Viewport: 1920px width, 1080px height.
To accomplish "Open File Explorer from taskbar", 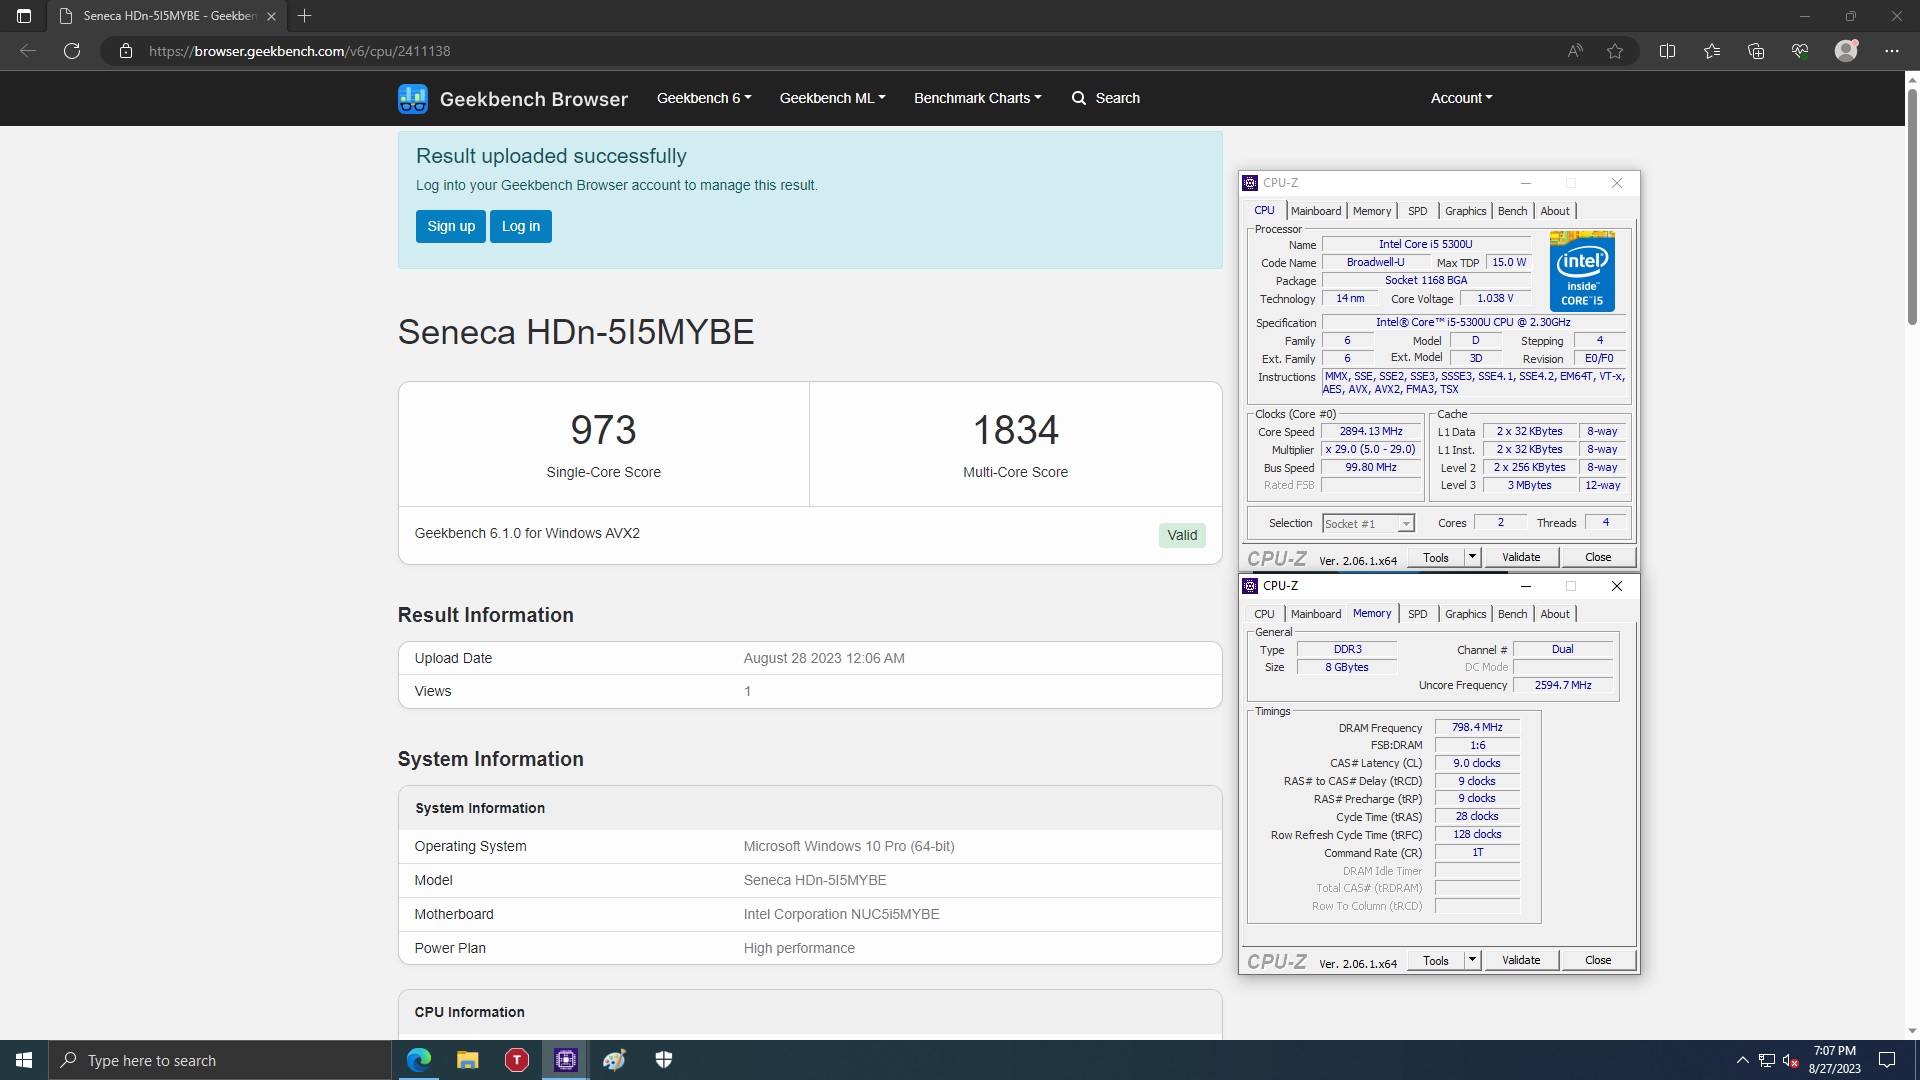I will [x=467, y=1060].
